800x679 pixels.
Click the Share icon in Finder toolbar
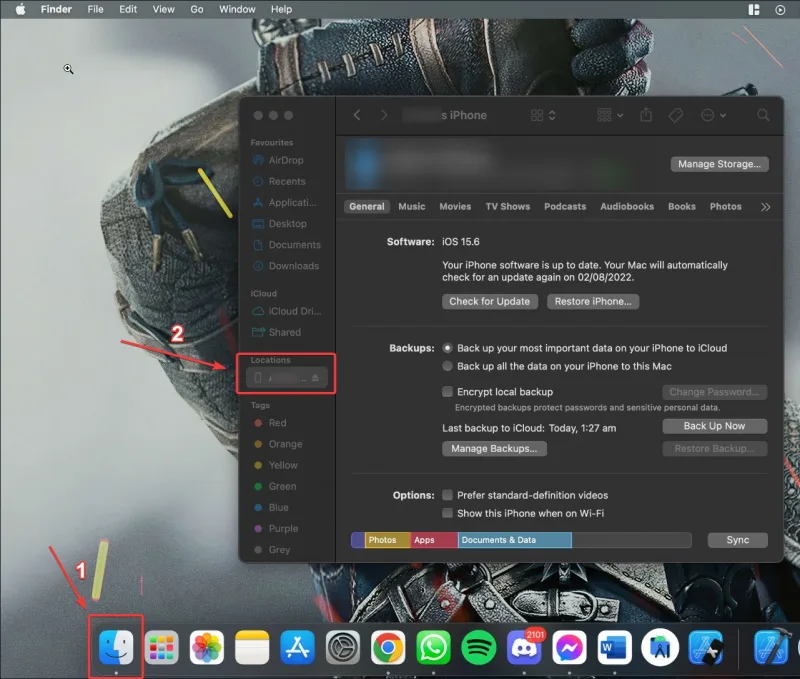coord(646,115)
